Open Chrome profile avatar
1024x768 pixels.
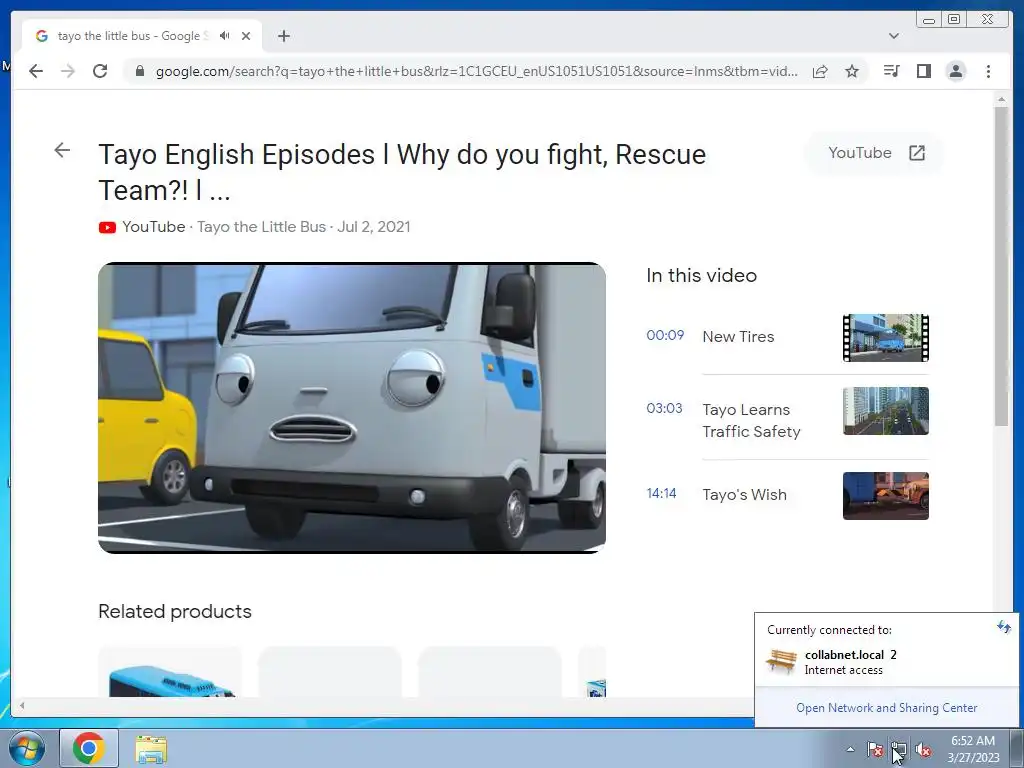click(x=955, y=71)
